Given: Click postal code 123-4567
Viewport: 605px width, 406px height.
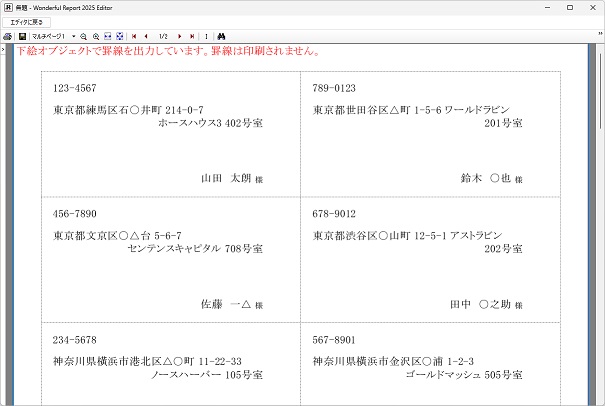Looking at the screenshot, I should (74, 88).
